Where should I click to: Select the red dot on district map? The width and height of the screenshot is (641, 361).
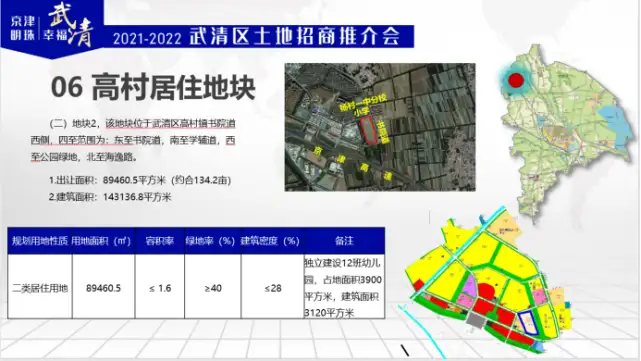click(515, 80)
